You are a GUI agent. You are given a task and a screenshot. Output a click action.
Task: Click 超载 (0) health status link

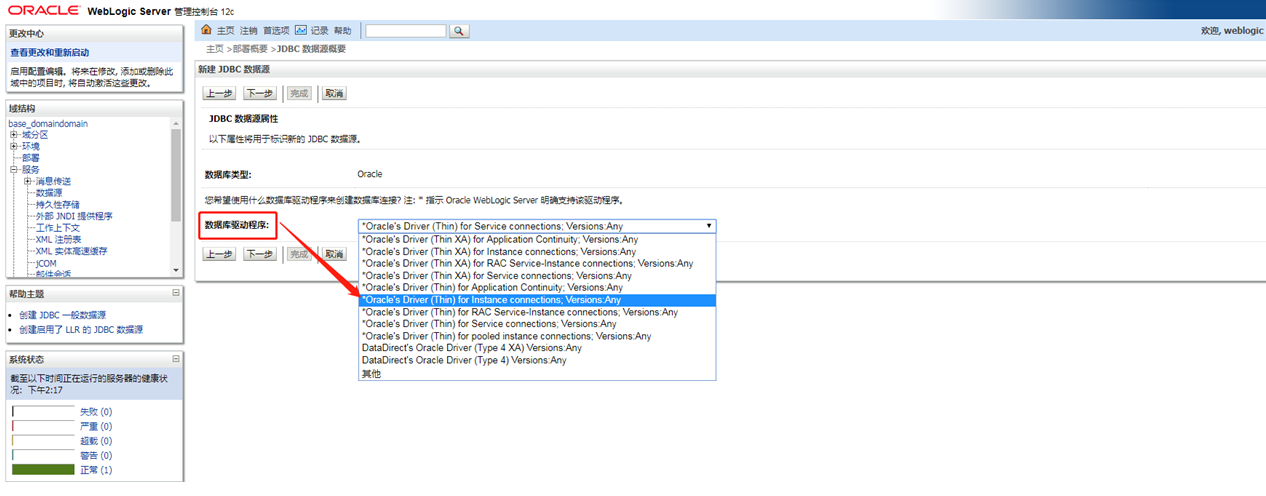tap(96, 441)
